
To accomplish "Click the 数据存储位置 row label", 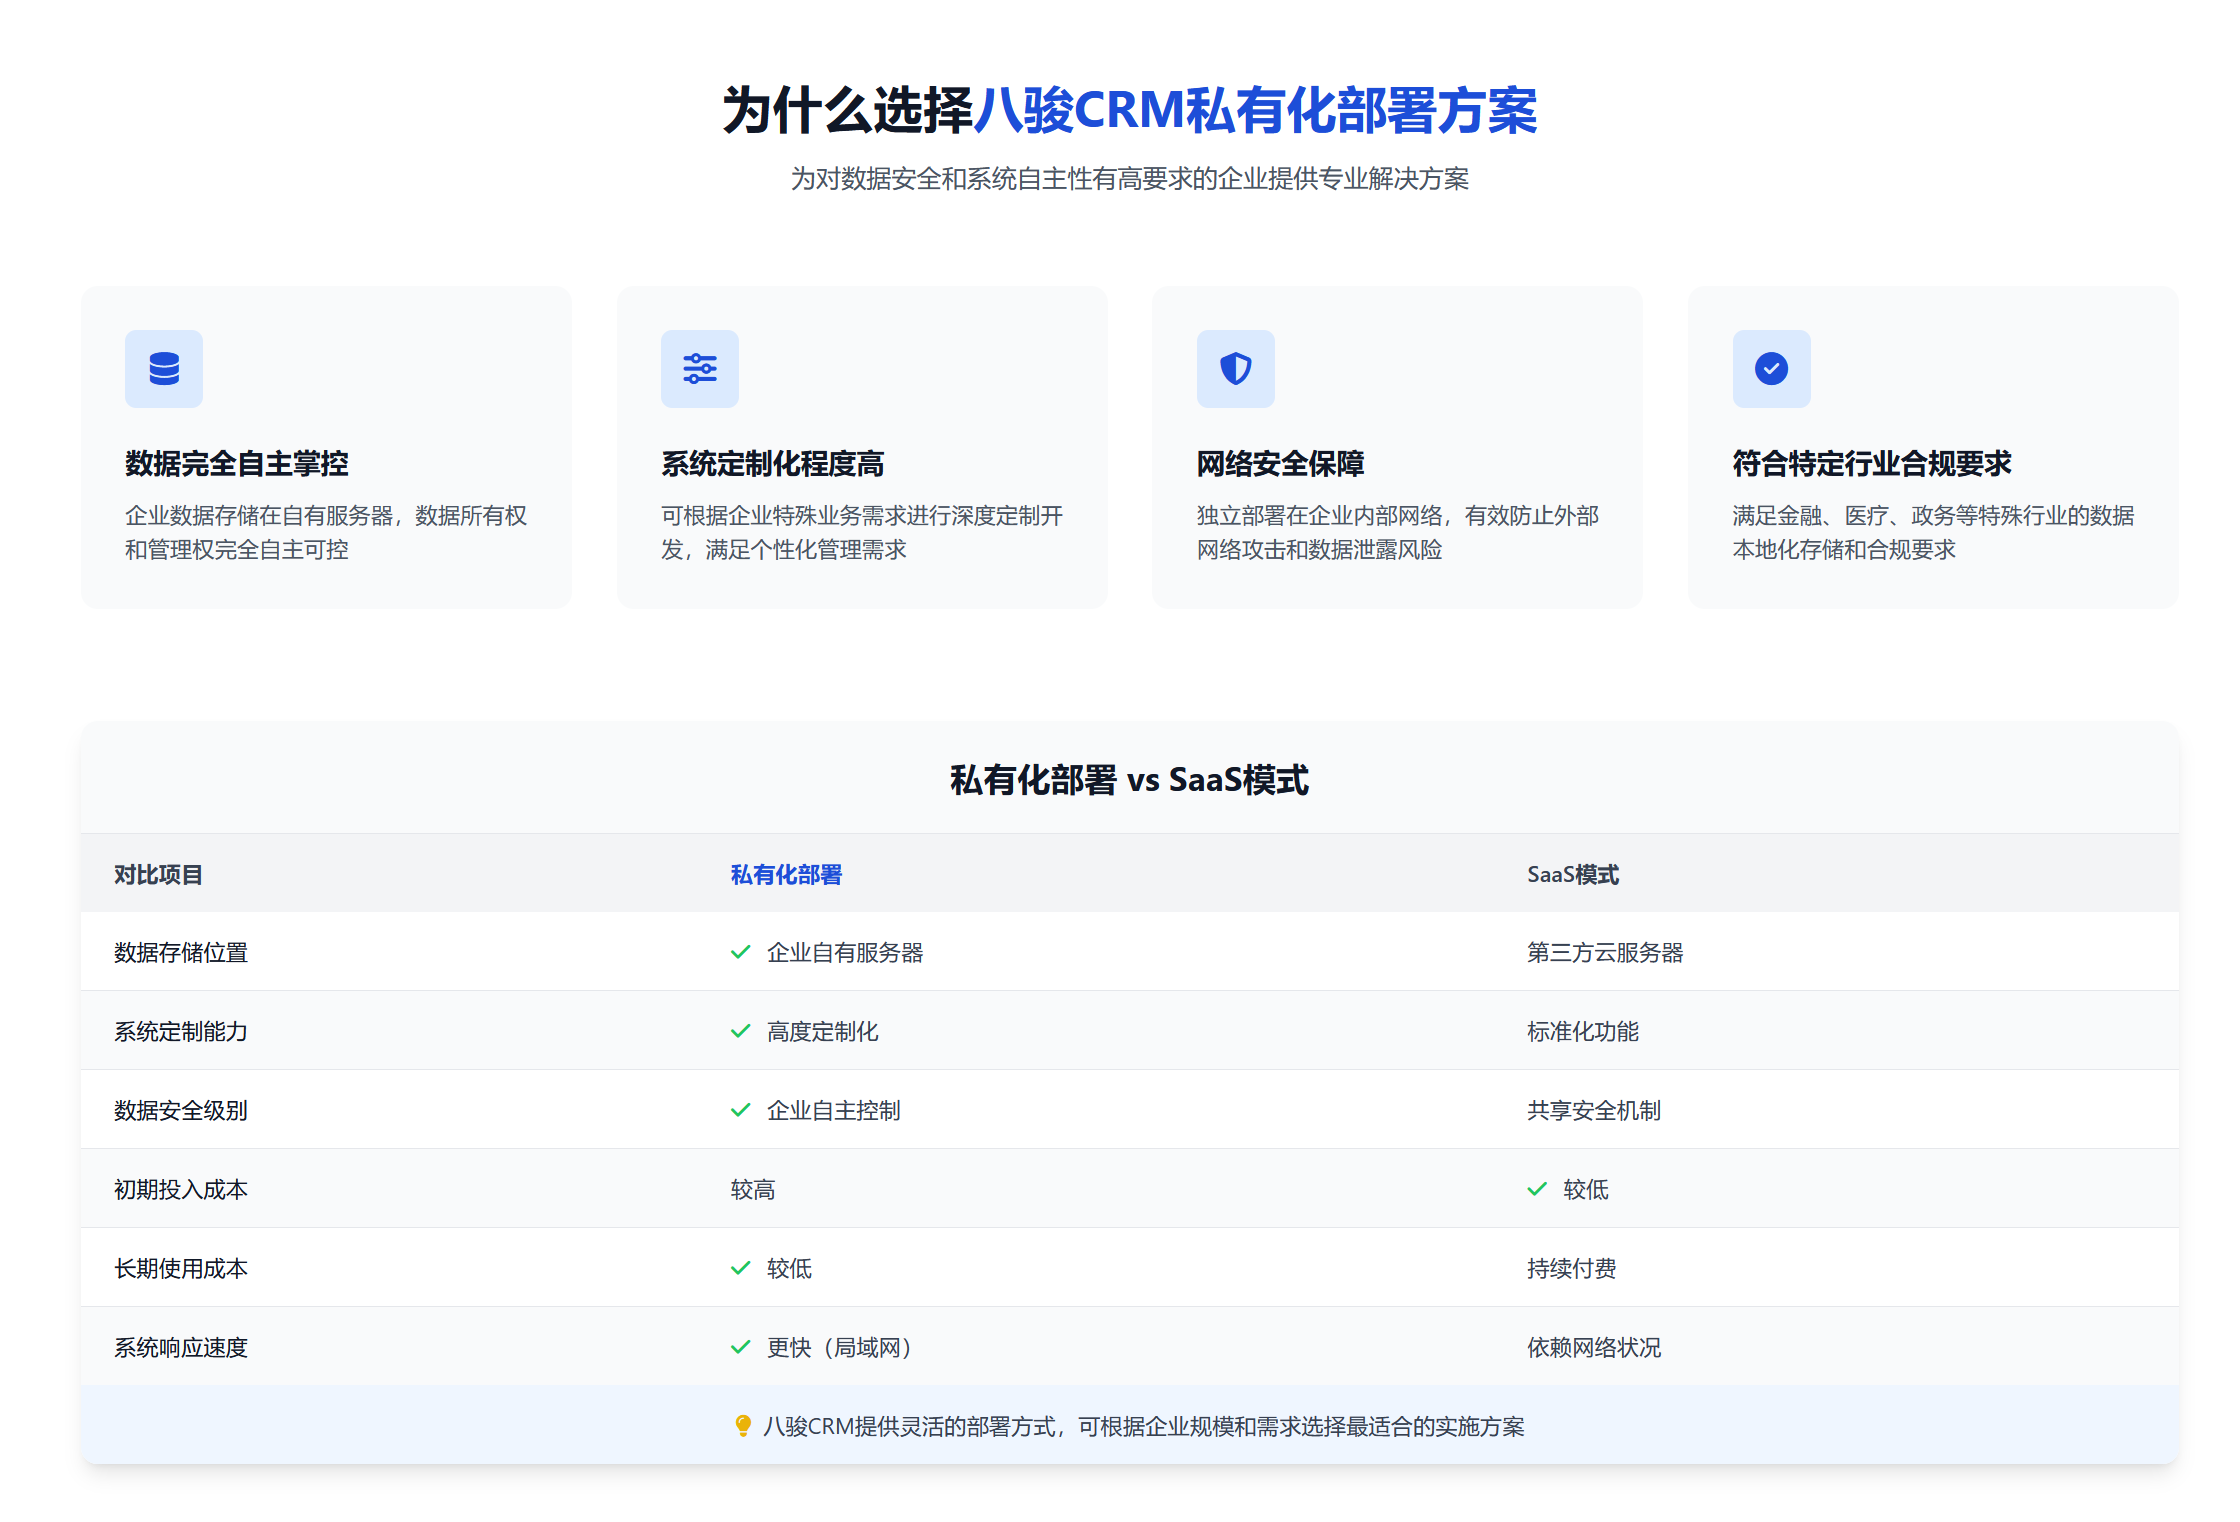I will tap(182, 952).
